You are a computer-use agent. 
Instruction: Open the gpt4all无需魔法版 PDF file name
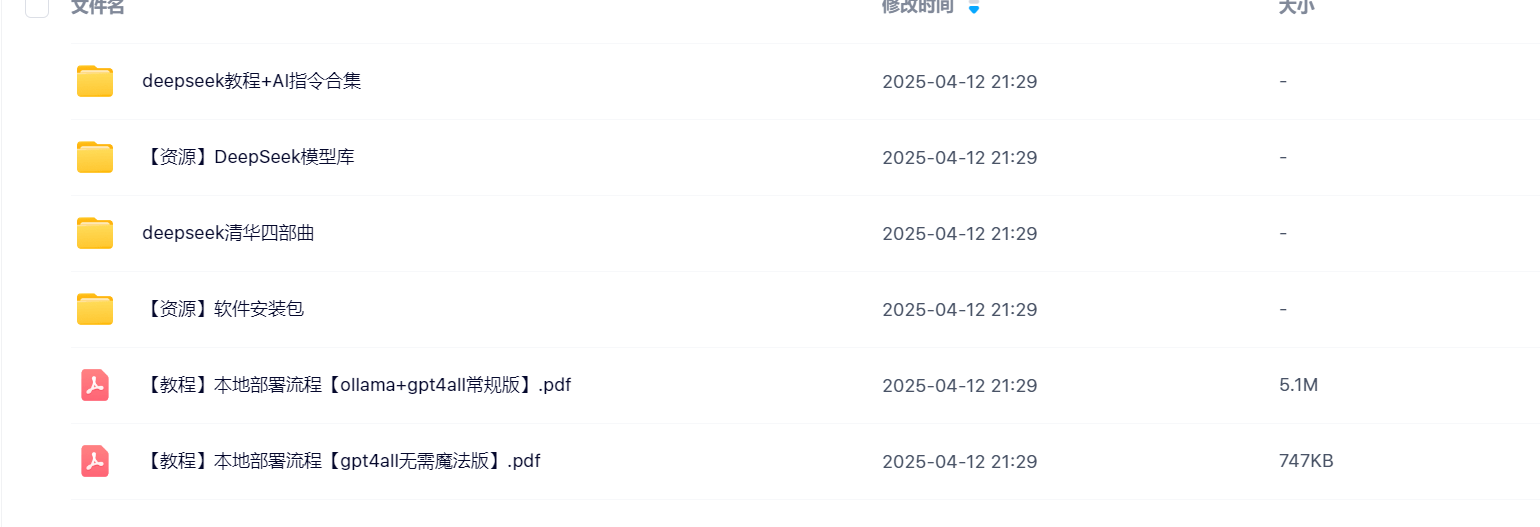point(342,461)
